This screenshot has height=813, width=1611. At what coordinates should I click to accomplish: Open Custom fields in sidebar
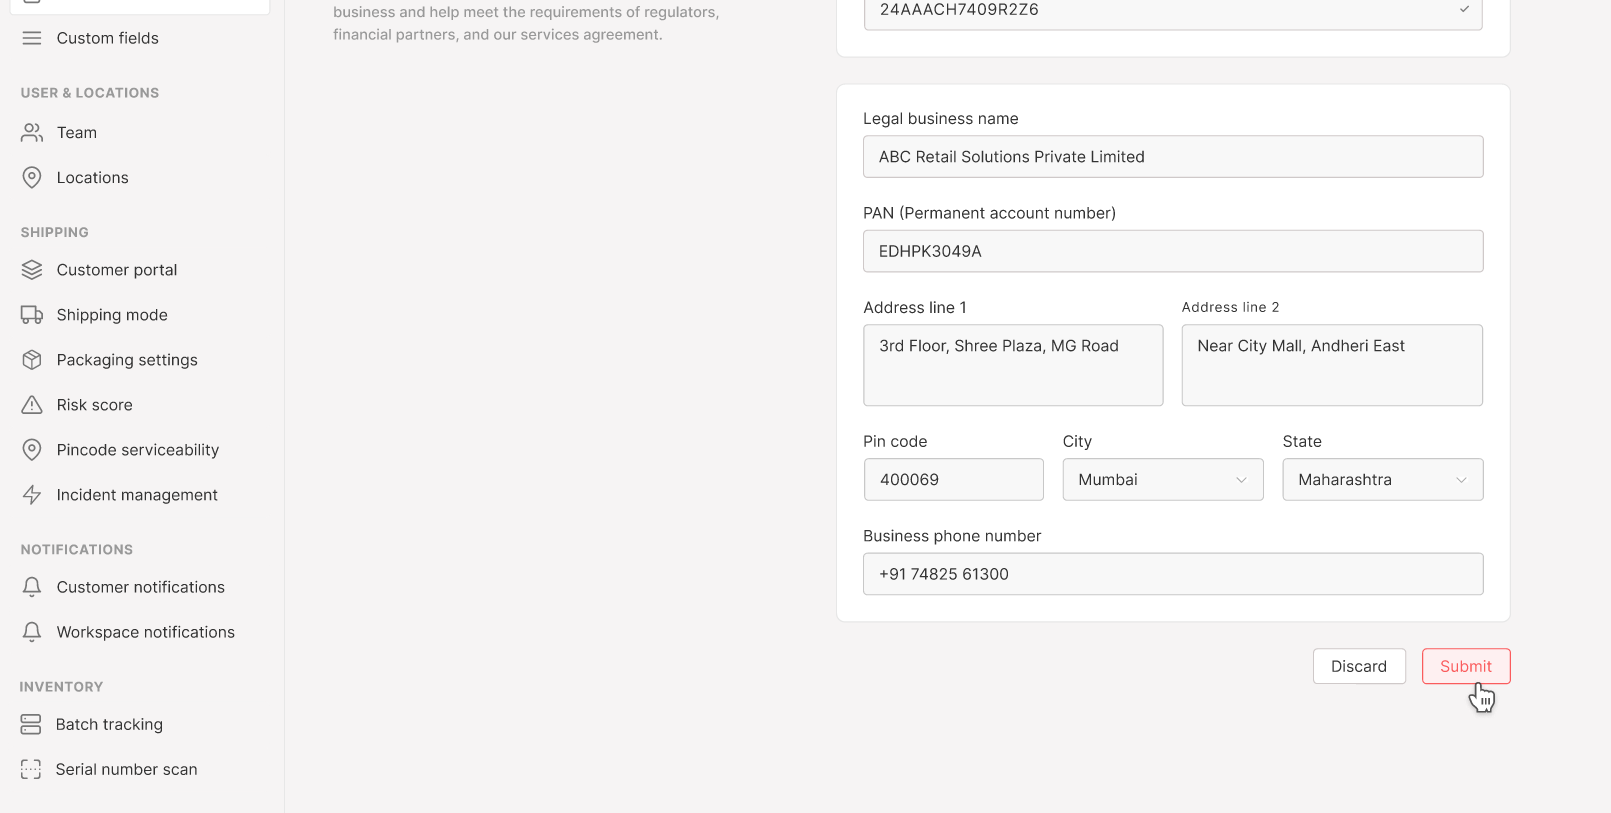coord(107,38)
